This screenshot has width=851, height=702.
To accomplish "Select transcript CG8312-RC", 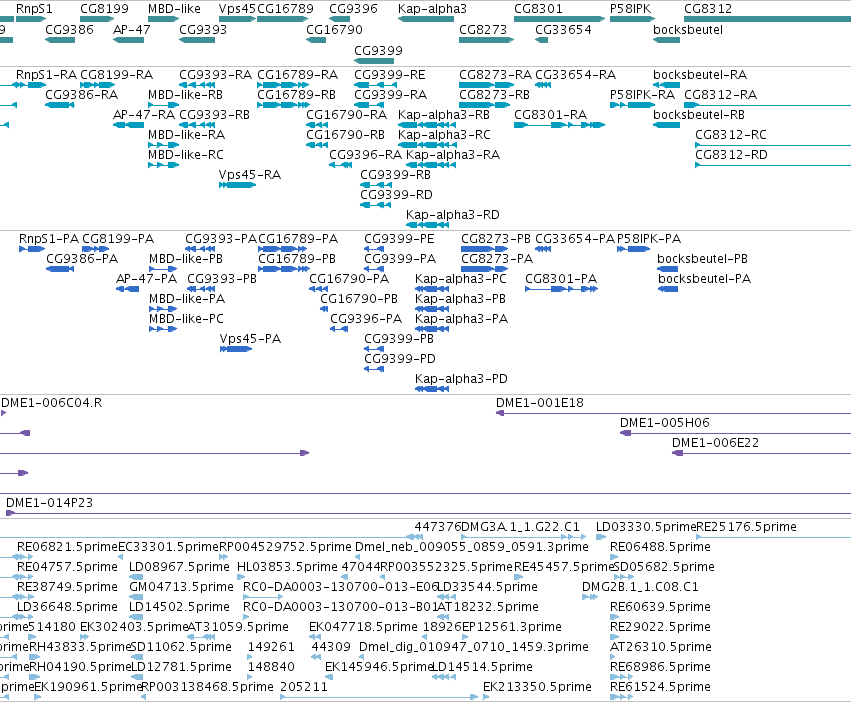I will point(731,135).
